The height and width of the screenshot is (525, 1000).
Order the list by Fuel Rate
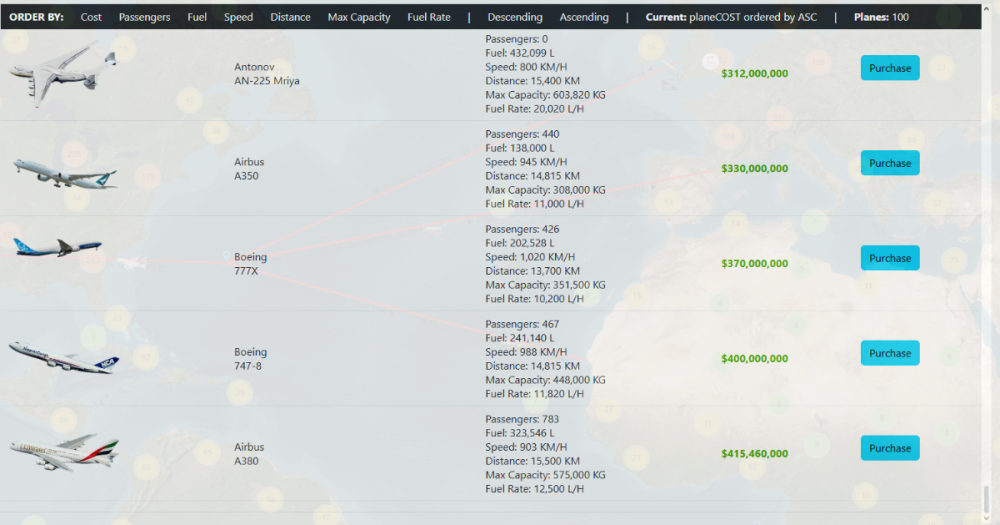tap(429, 17)
